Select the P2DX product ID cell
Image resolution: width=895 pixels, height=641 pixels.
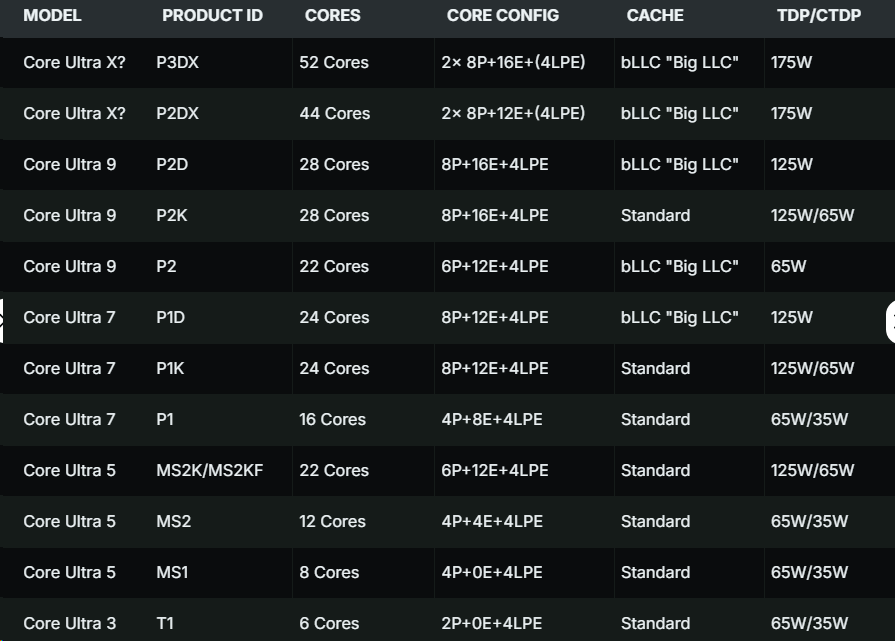click(178, 113)
